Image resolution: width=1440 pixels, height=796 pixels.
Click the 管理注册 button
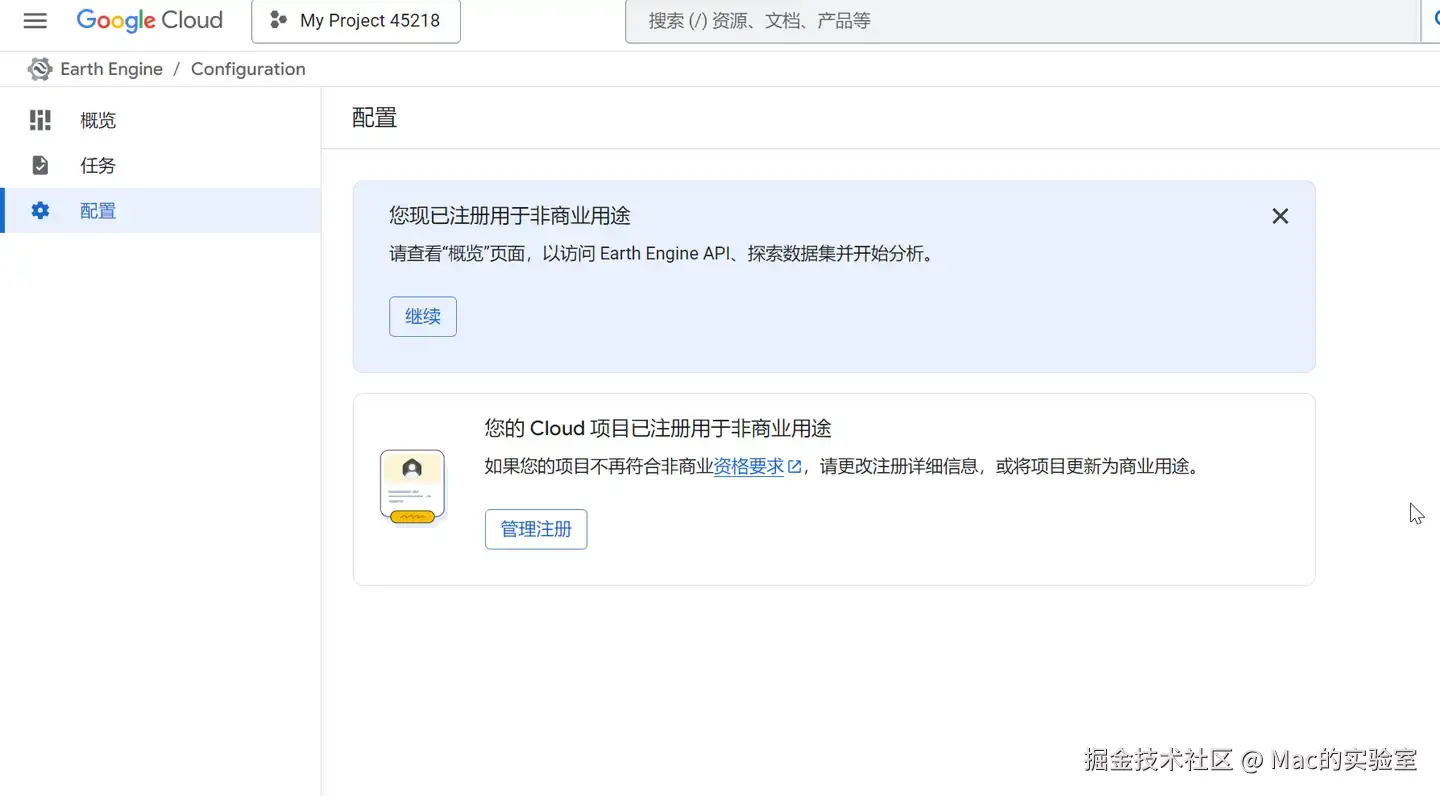pyautogui.click(x=536, y=530)
